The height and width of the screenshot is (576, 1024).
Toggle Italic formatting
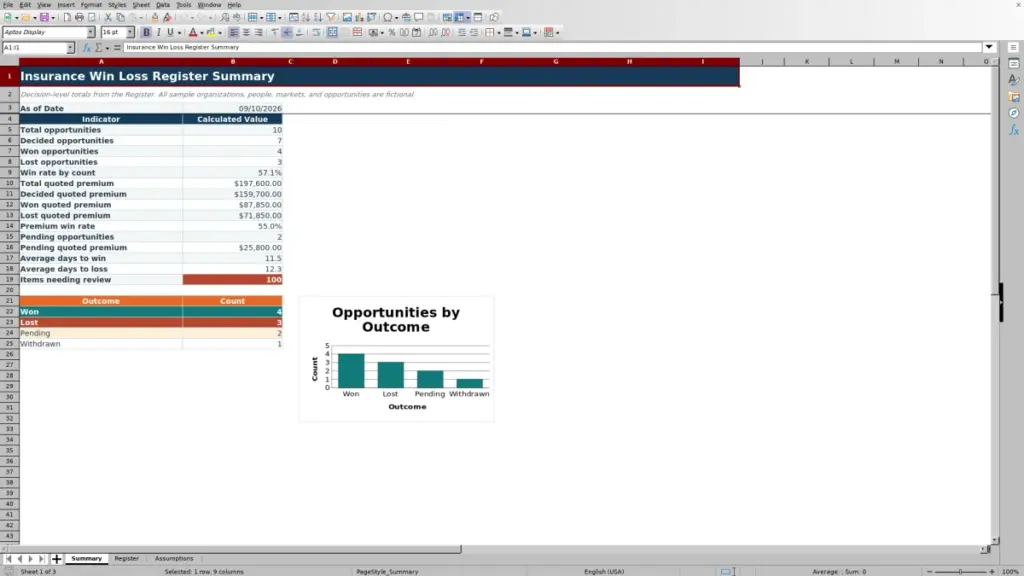click(x=158, y=33)
